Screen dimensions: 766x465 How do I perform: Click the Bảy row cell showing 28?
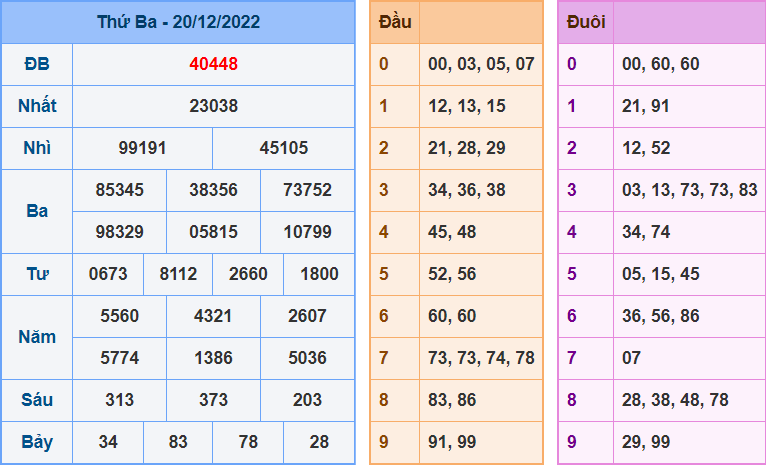point(319,442)
